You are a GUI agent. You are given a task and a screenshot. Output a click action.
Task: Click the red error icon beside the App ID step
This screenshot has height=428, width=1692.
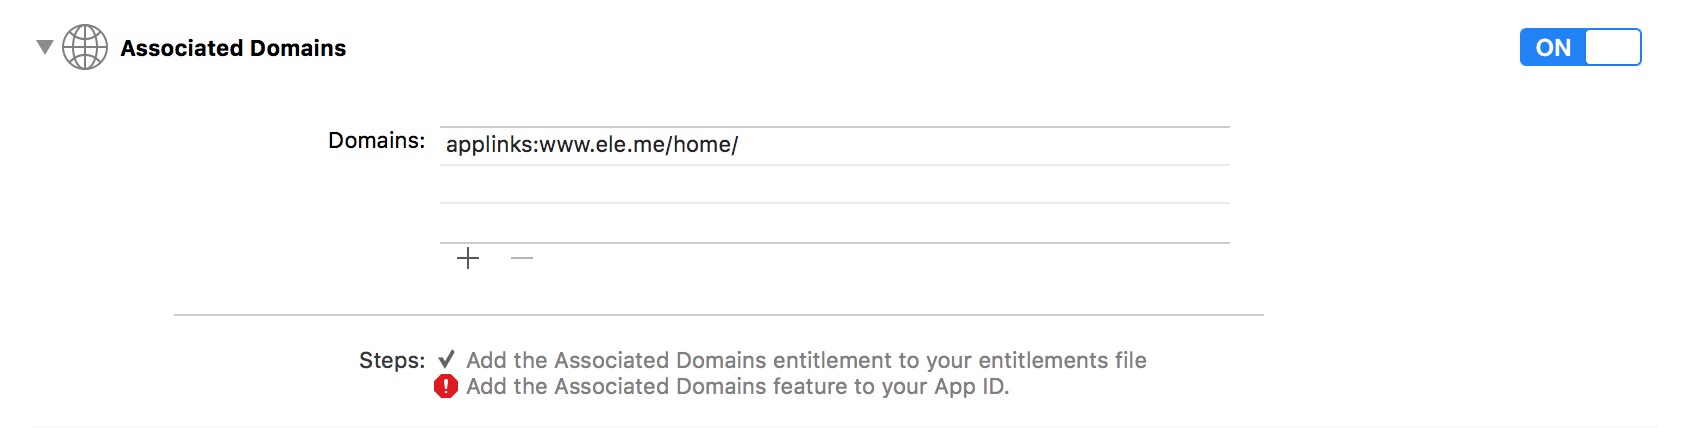[x=446, y=387]
